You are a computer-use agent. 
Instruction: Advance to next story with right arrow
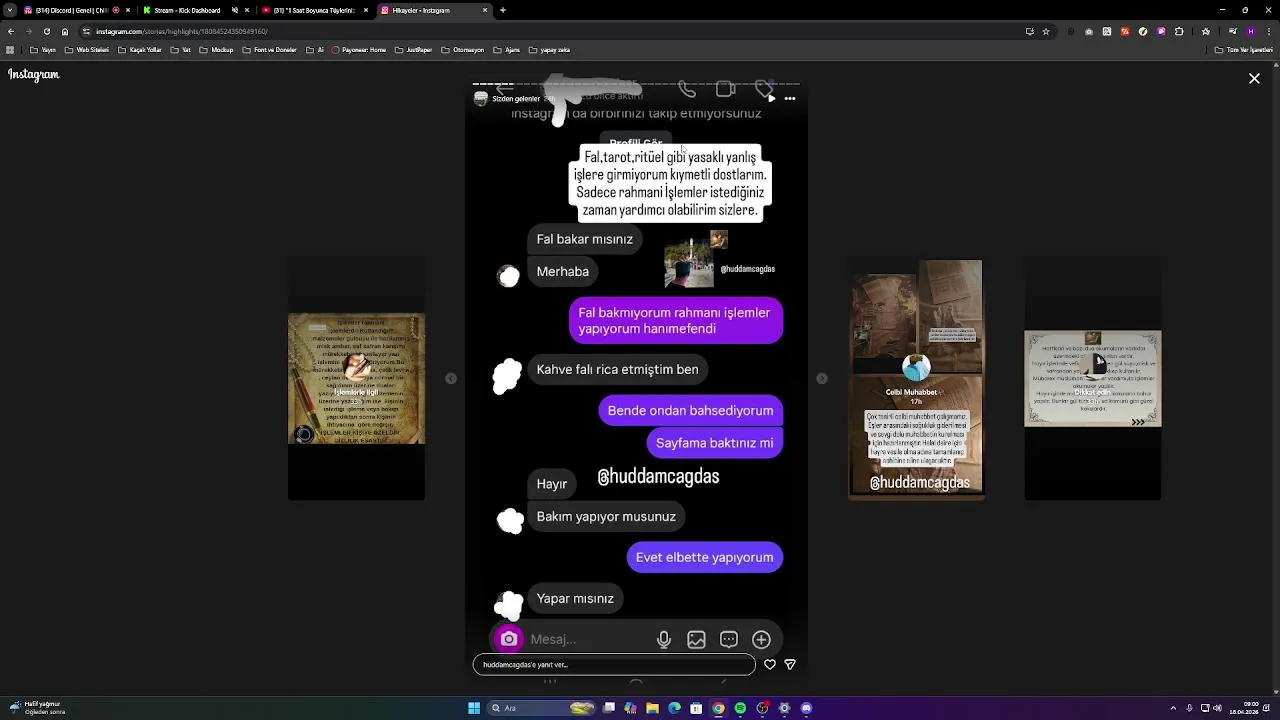click(x=822, y=378)
